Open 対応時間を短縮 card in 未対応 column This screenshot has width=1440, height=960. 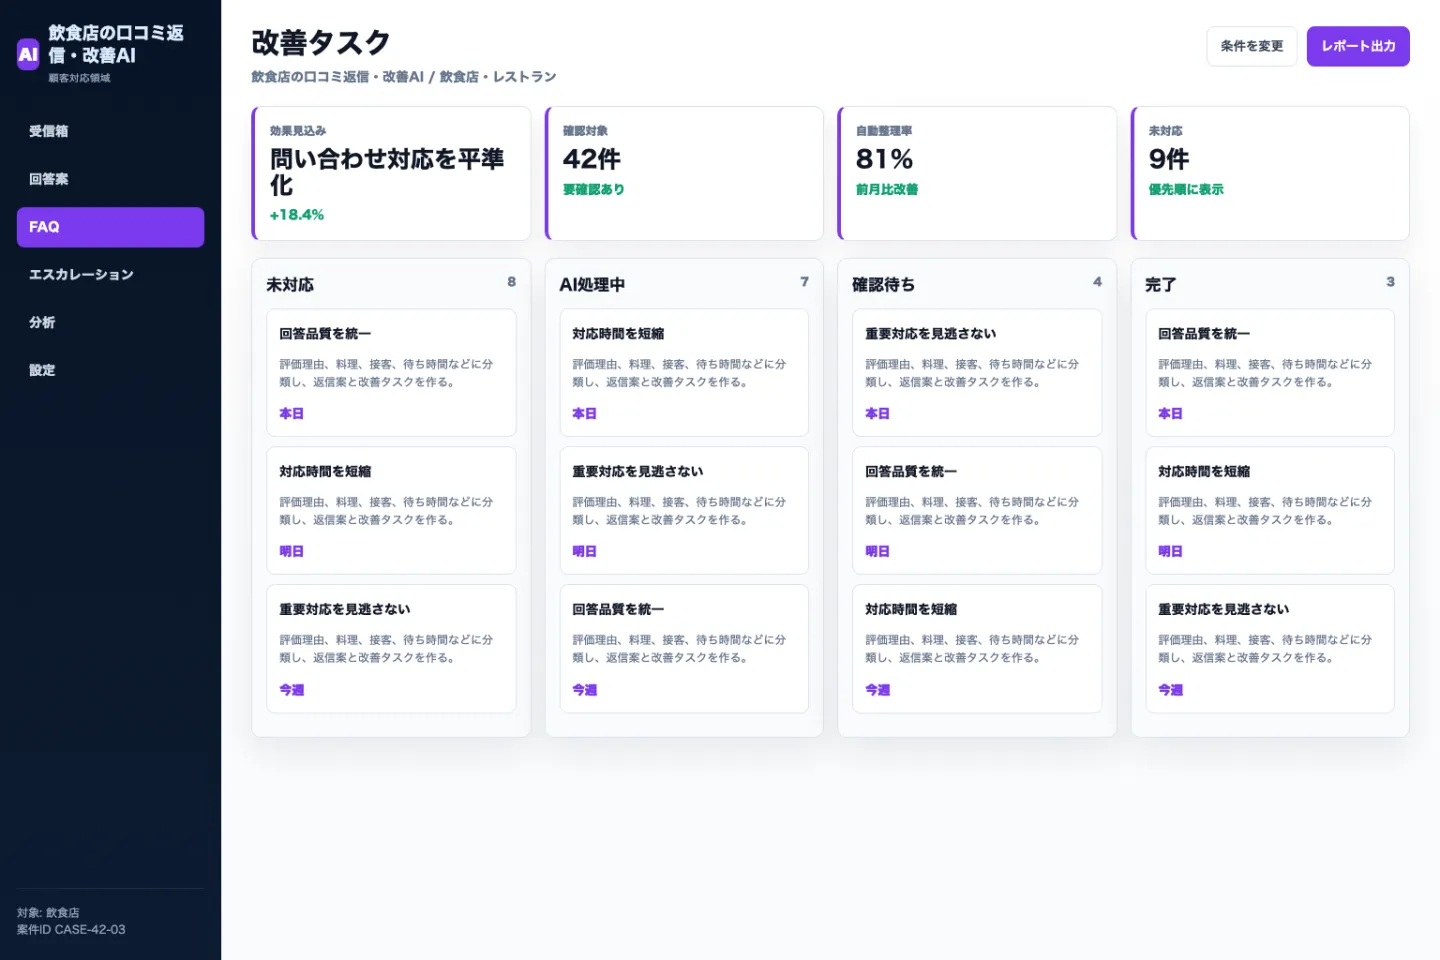(391, 510)
